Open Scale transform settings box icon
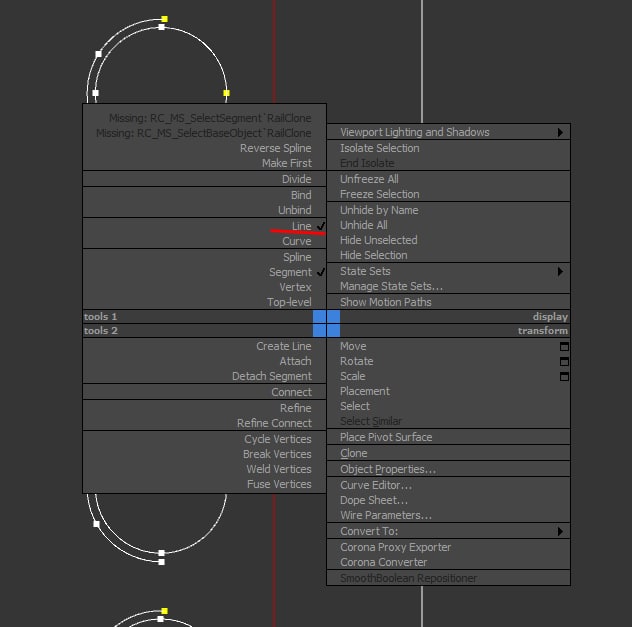Image resolution: width=632 pixels, height=627 pixels. pyautogui.click(x=564, y=376)
